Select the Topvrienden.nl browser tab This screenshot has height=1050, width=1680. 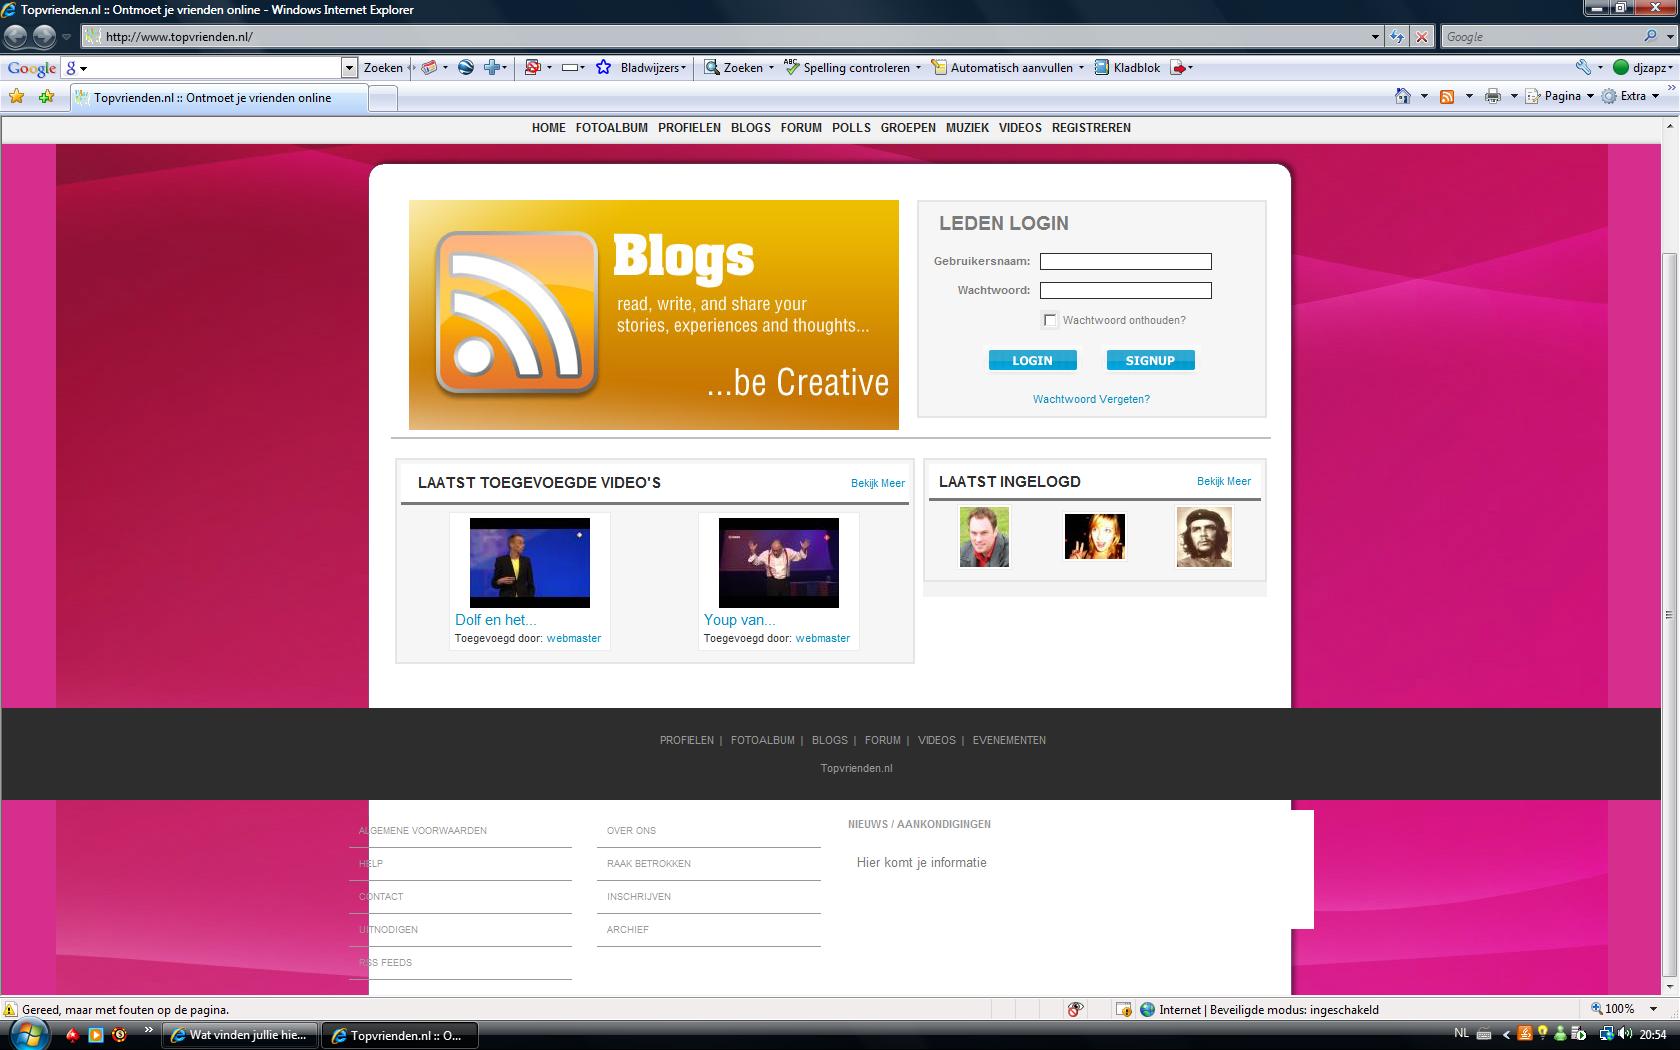(219, 98)
